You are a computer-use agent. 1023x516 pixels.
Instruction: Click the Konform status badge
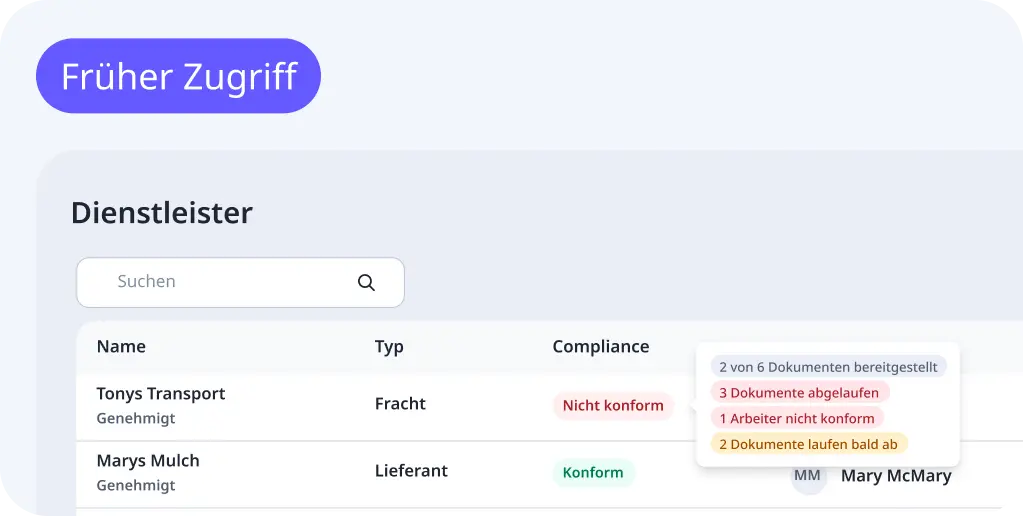(593, 473)
